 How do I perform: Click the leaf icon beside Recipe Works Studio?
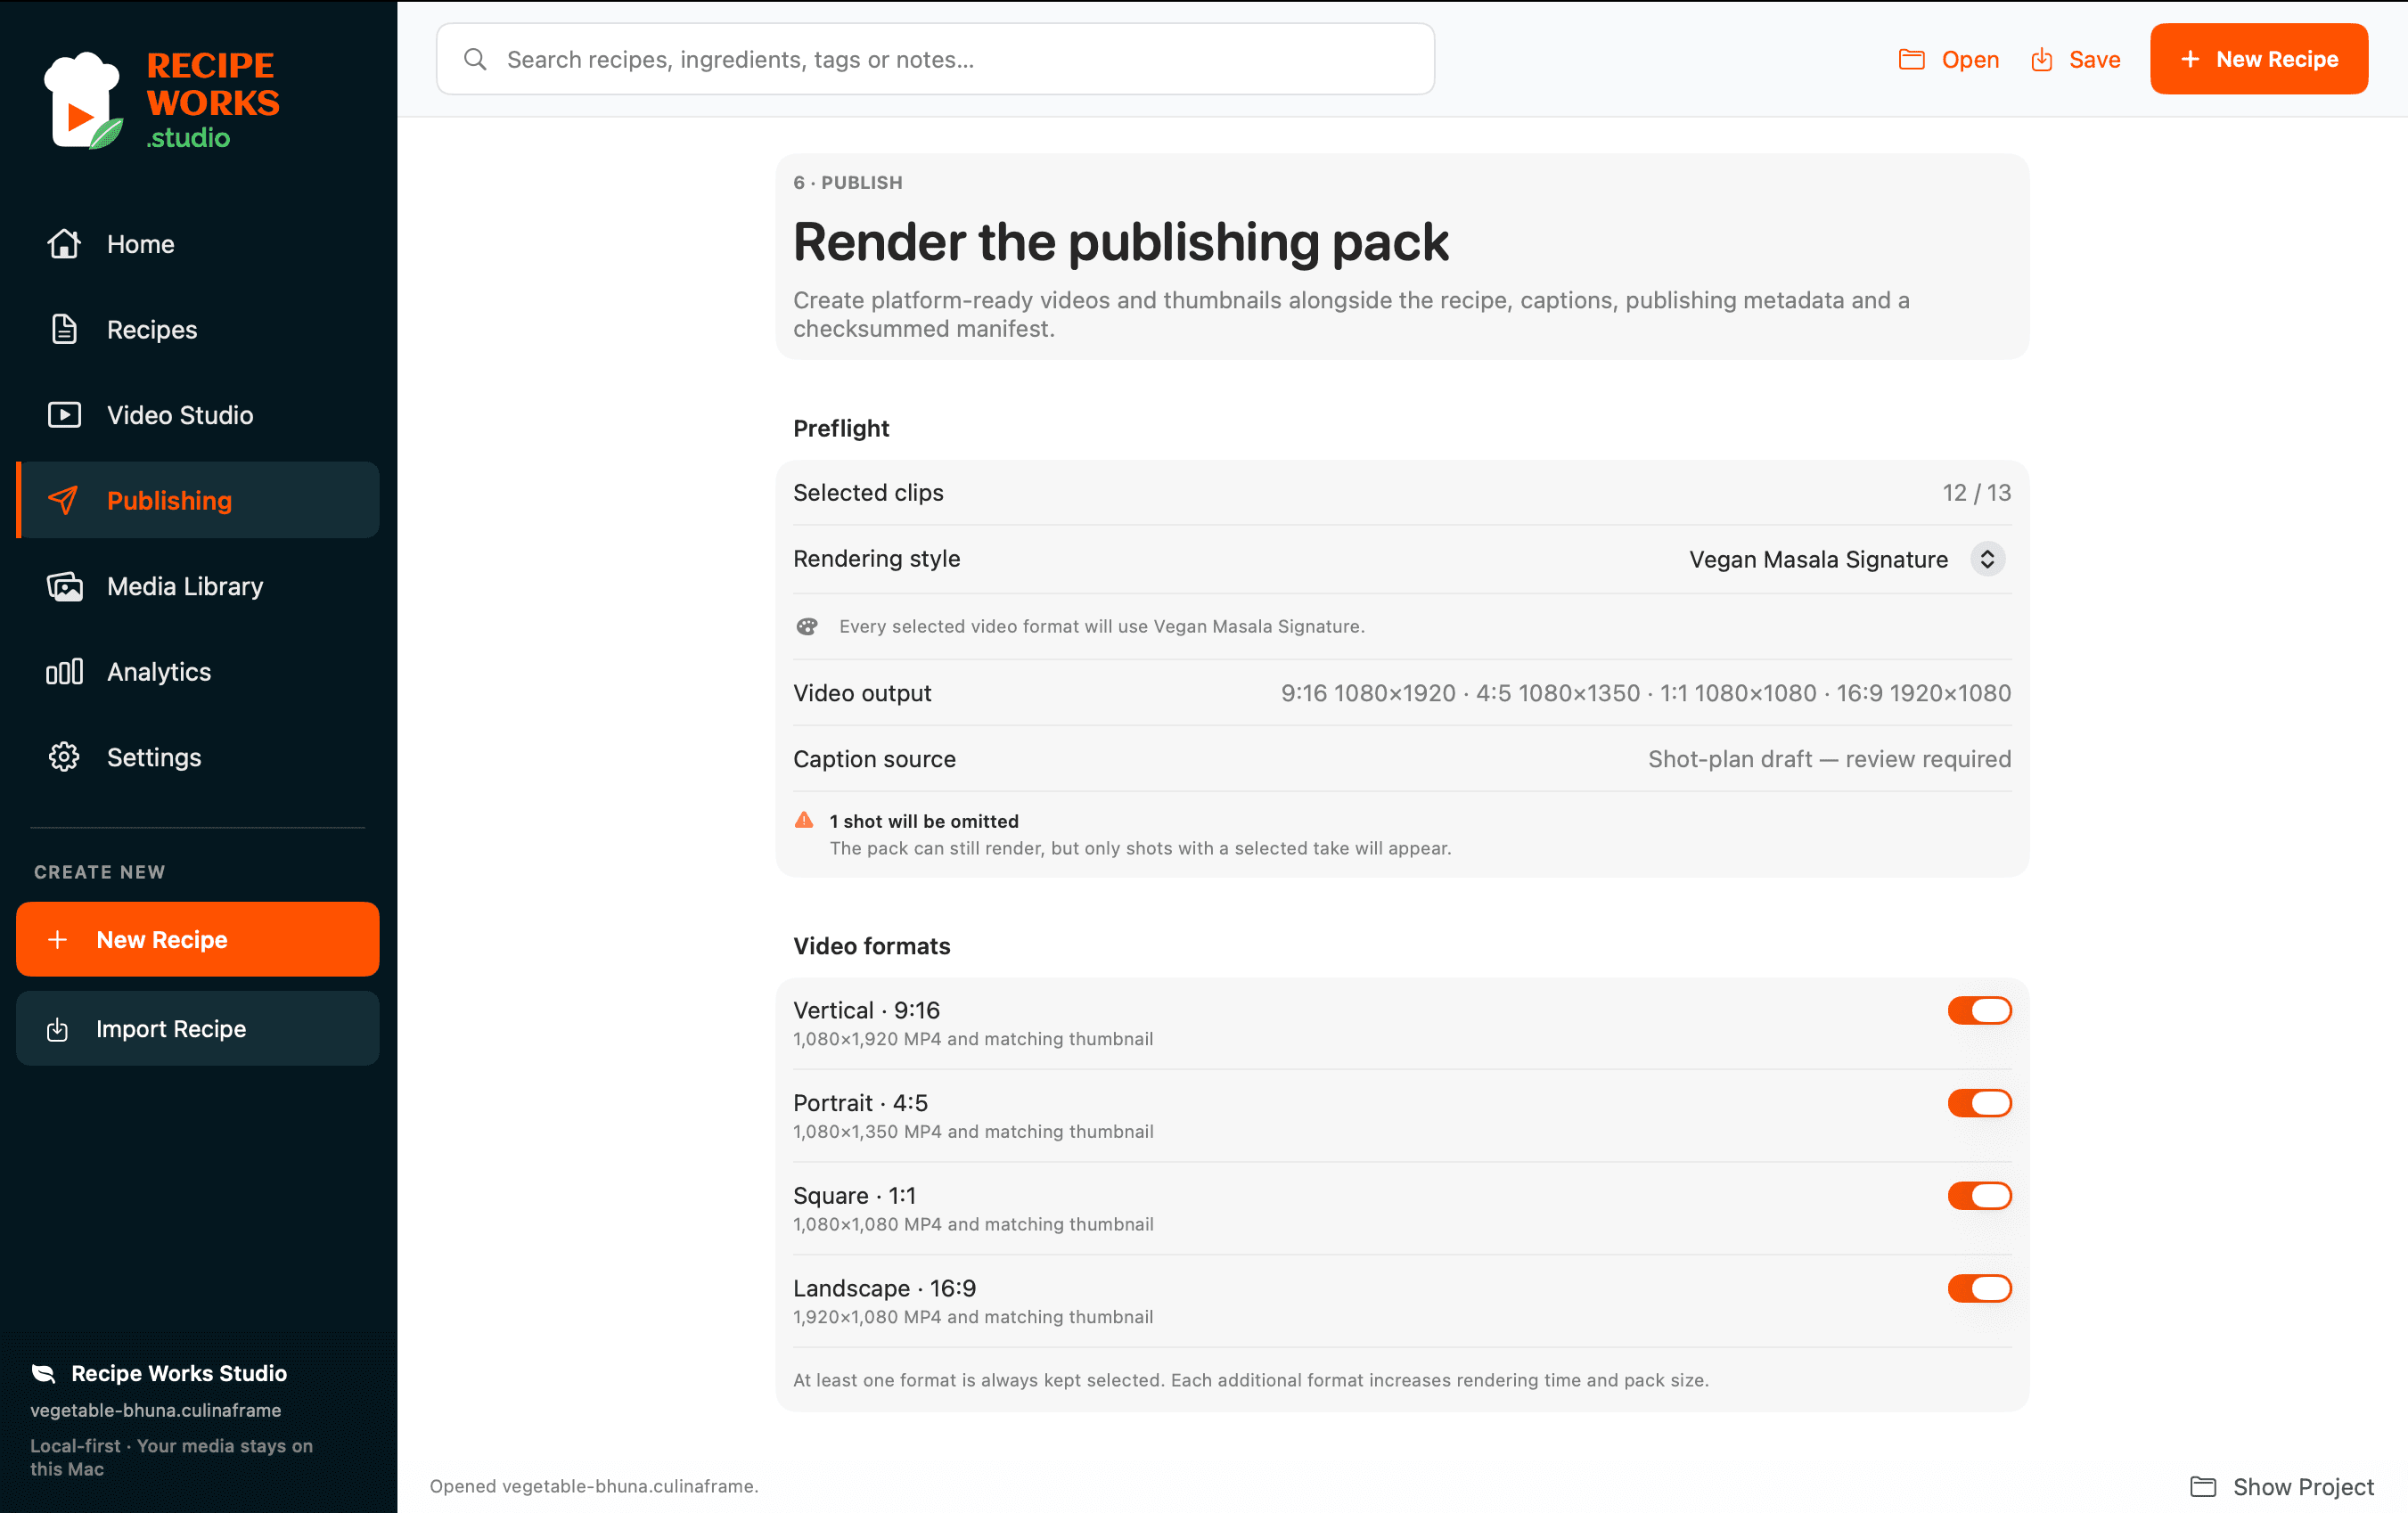[x=43, y=1373]
